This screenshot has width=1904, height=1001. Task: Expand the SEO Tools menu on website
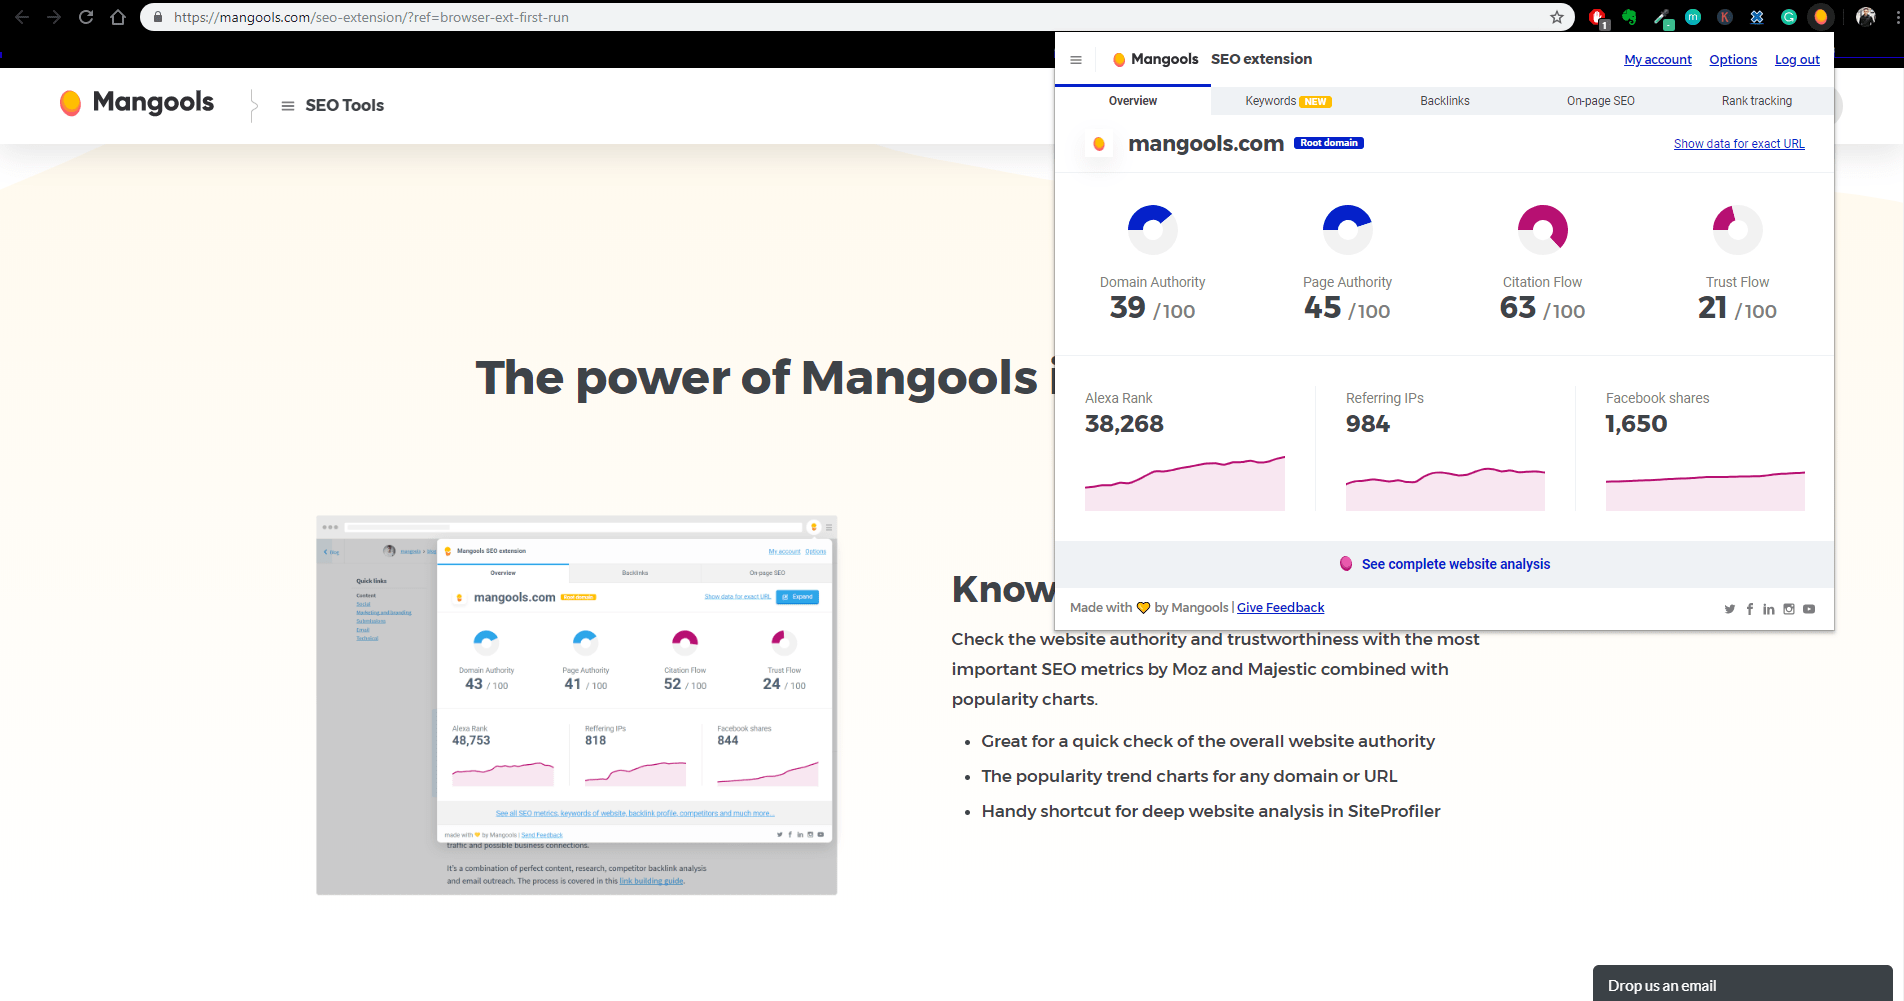tap(333, 105)
